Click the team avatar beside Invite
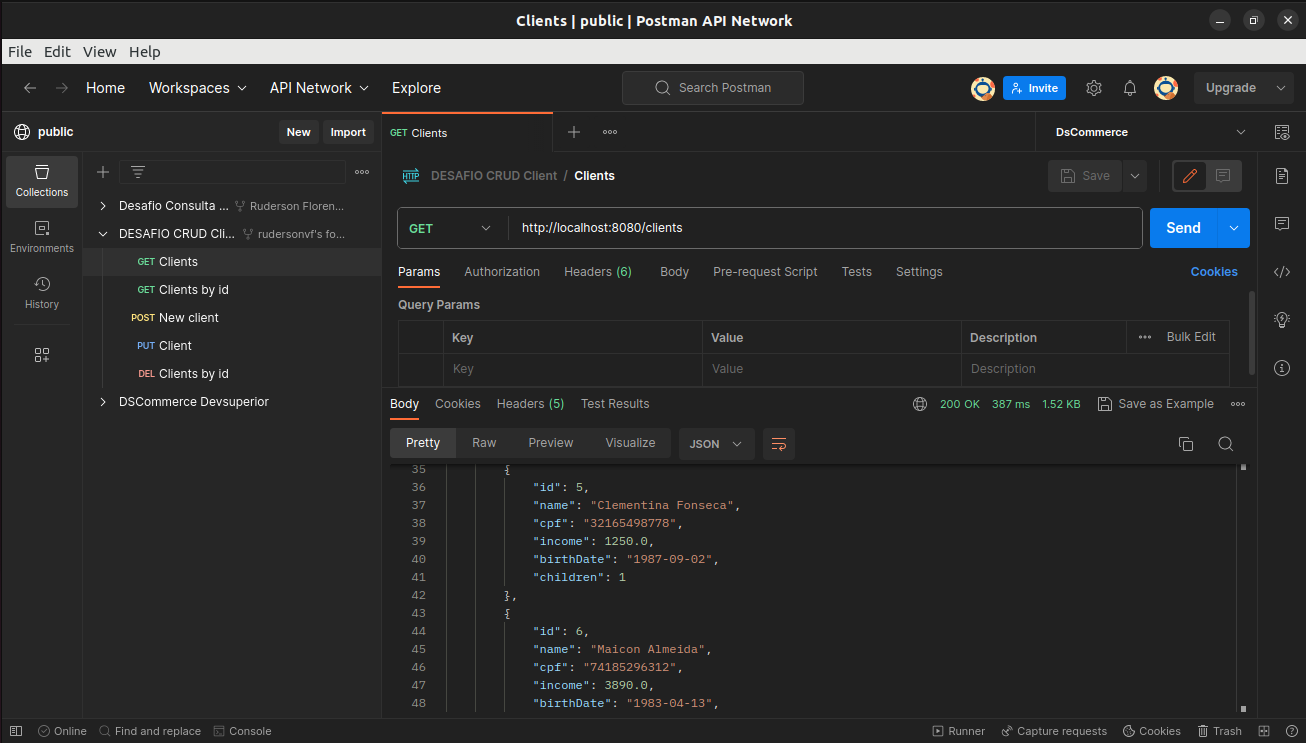Viewport: 1306px width, 743px height. click(x=983, y=88)
